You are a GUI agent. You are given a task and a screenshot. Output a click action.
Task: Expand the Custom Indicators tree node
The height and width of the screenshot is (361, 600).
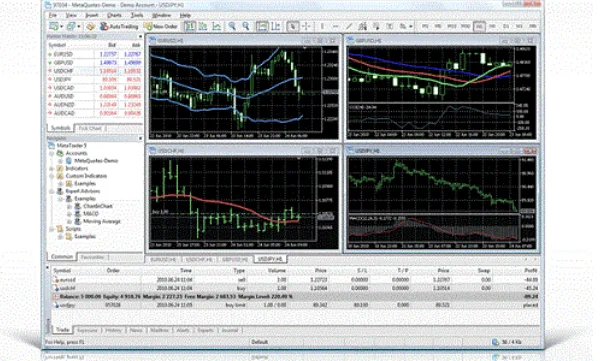pyautogui.click(x=52, y=176)
